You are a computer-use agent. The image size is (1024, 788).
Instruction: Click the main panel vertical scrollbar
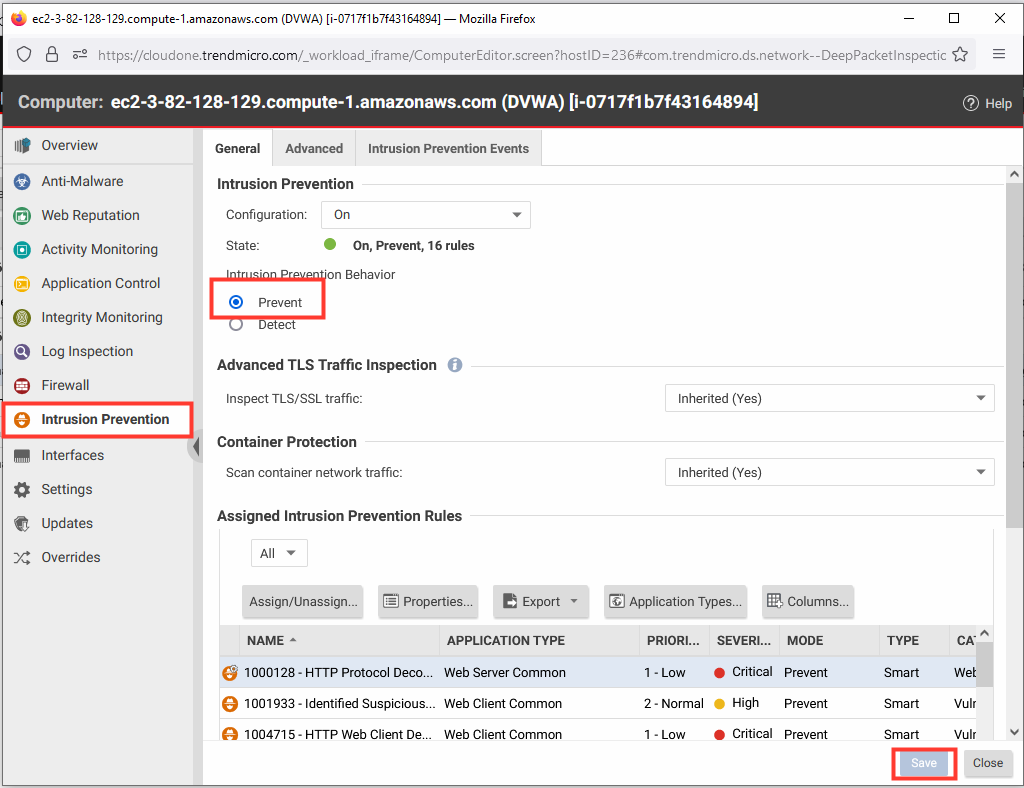pyautogui.click(x=1014, y=356)
